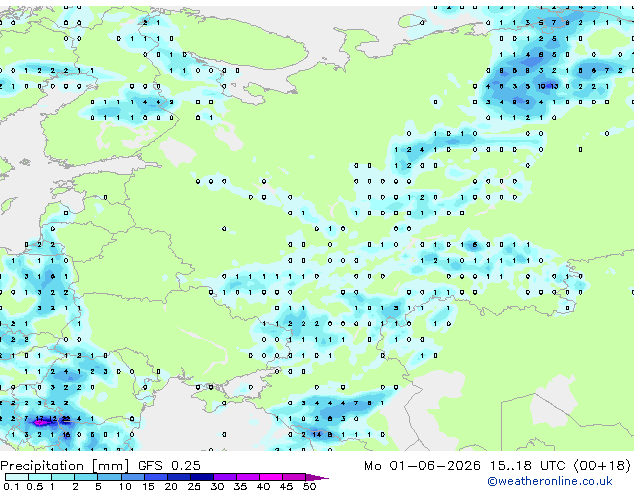Click the forecast date Mo 01-06-2026 text

(x=422, y=466)
